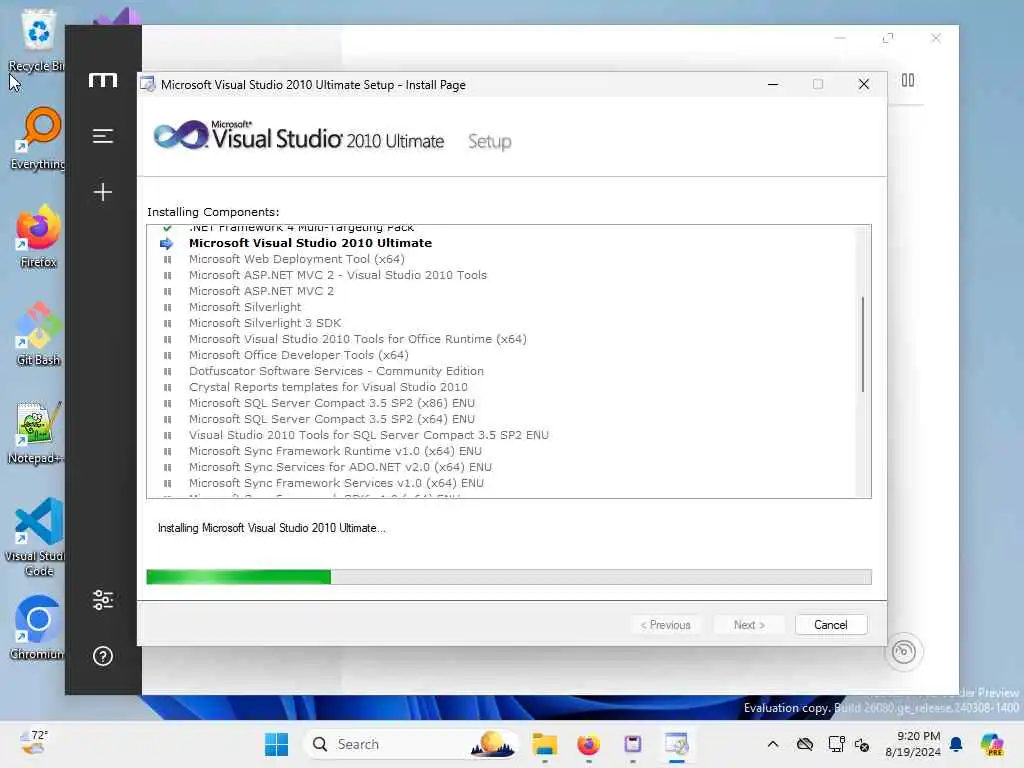1024x768 pixels.
Task: Launch Chromium desktop icon
Action: coord(37,628)
